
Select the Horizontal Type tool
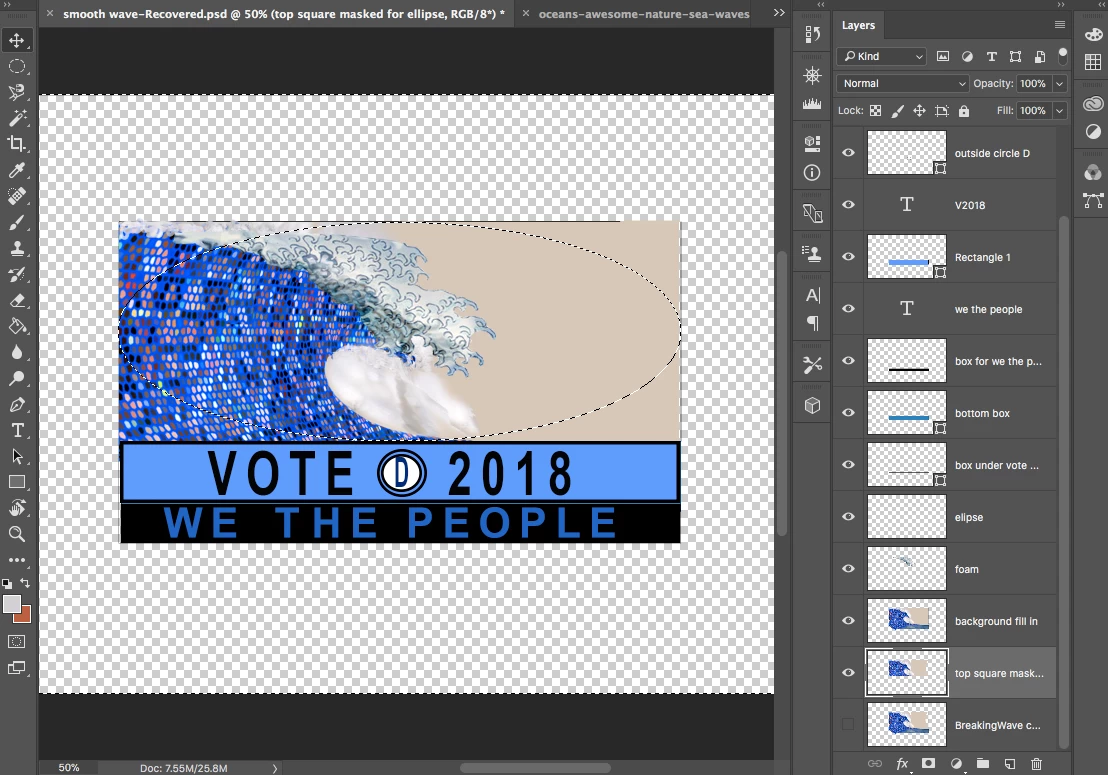[17, 431]
